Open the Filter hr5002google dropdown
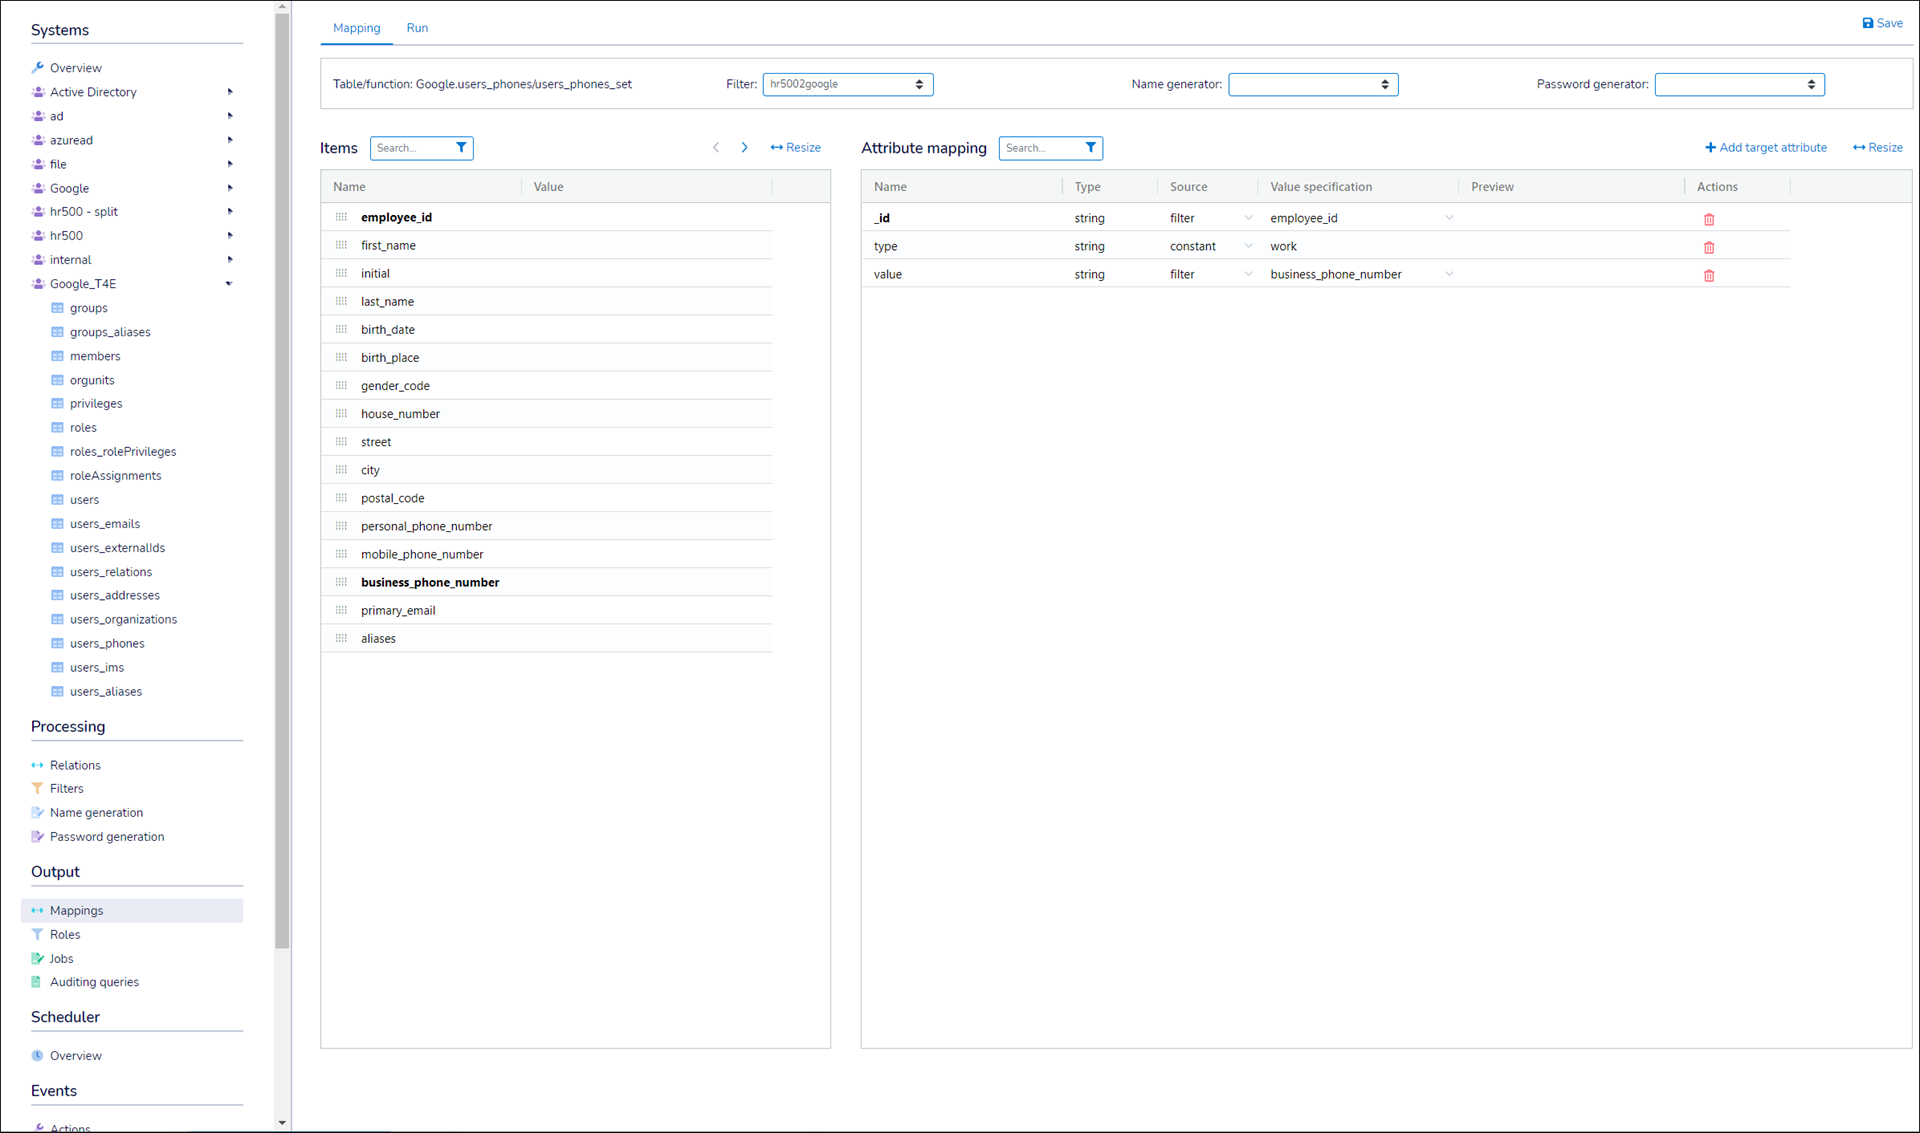 pos(847,85)
